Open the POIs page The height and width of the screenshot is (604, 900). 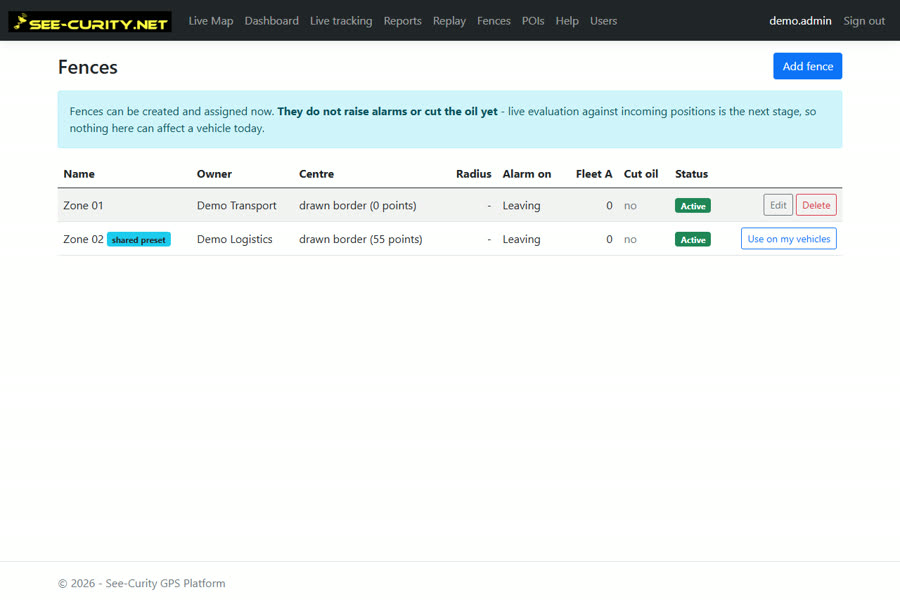coord(533,21)
